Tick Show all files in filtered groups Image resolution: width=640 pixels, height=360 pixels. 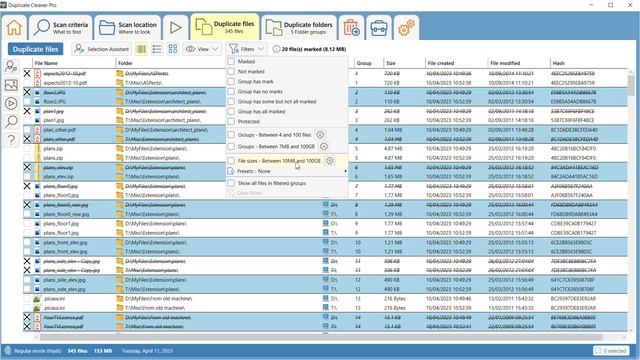click(x=231, y=183)
